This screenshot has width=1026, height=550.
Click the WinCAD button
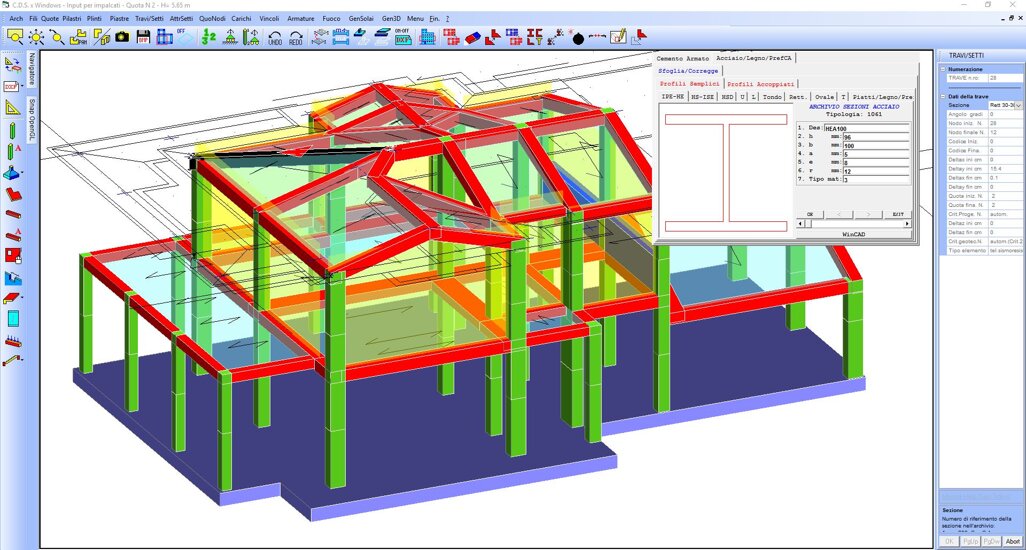(853, 234)
